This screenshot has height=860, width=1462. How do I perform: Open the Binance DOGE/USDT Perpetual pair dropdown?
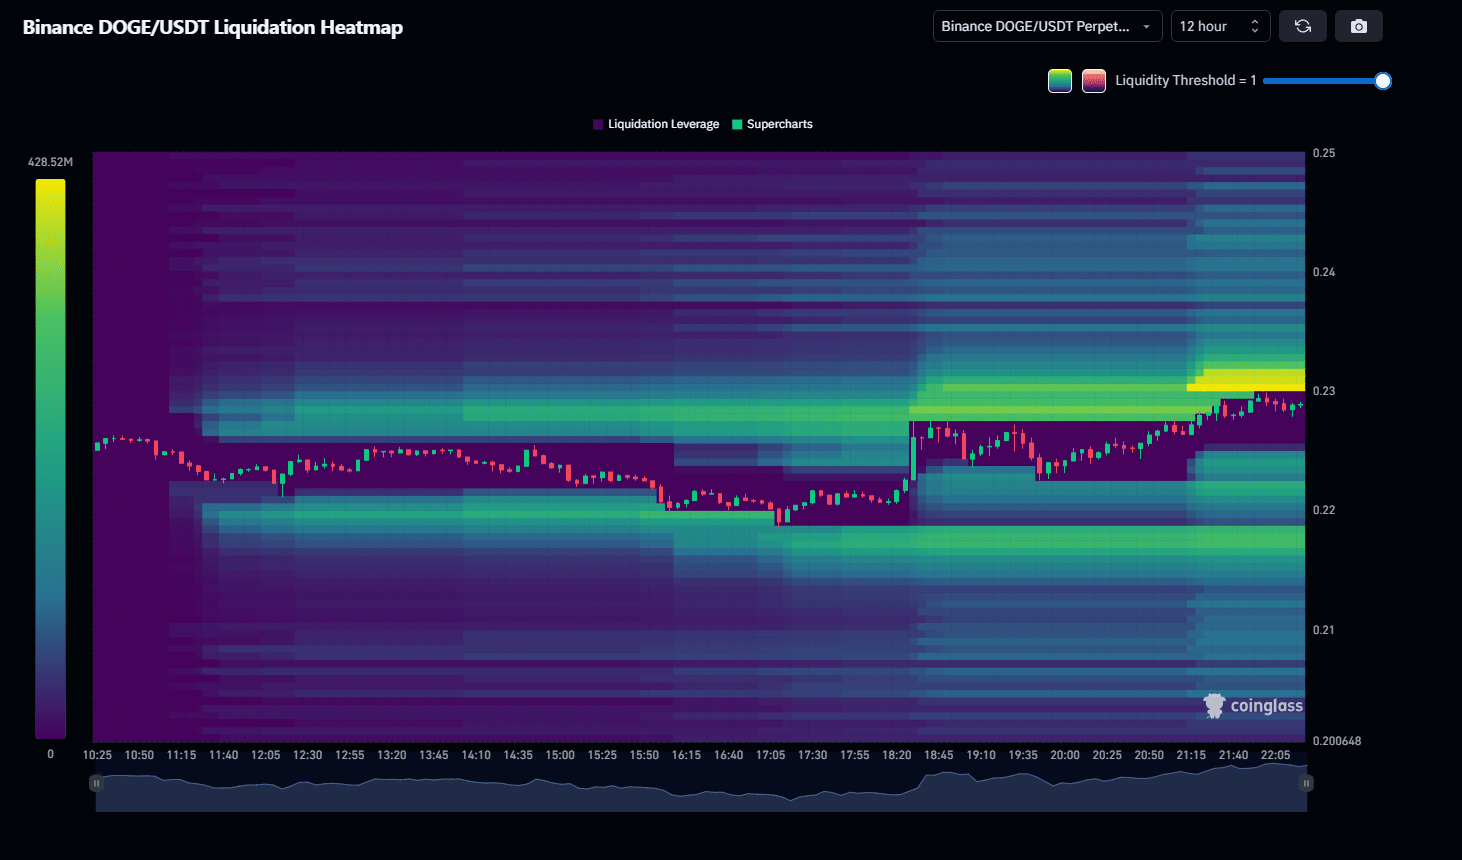click(1046, 26)
